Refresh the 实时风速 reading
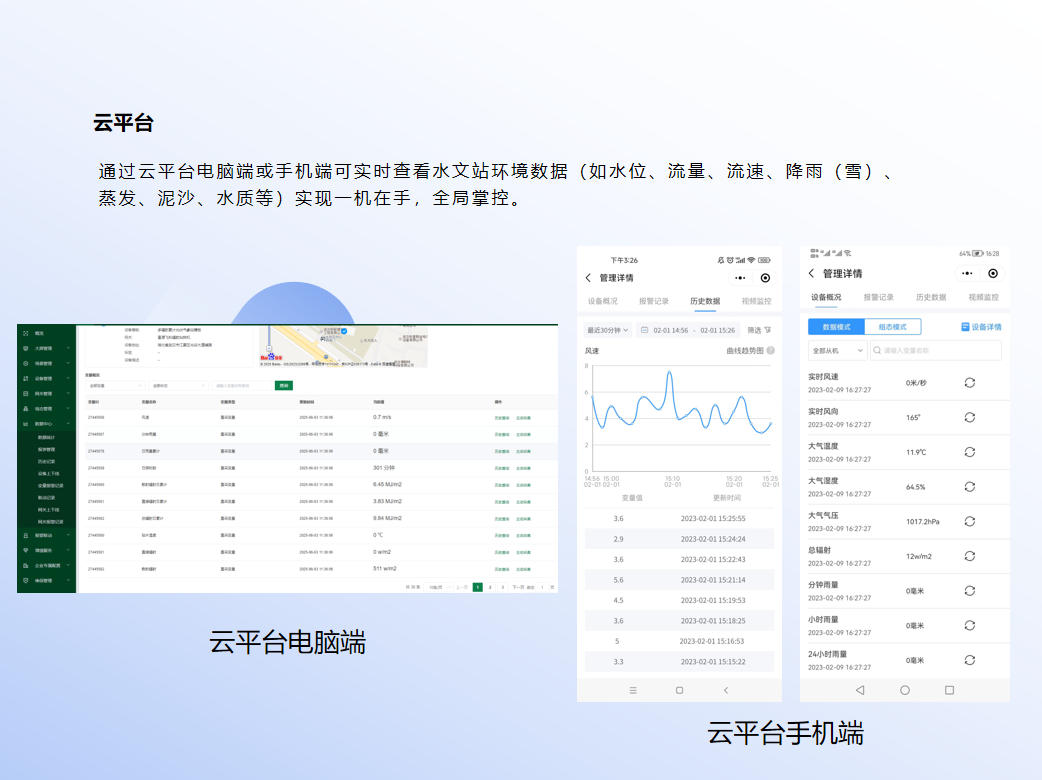Image resolution: width=1042 pixels, height=780 pixels. (x=969, y=383)
